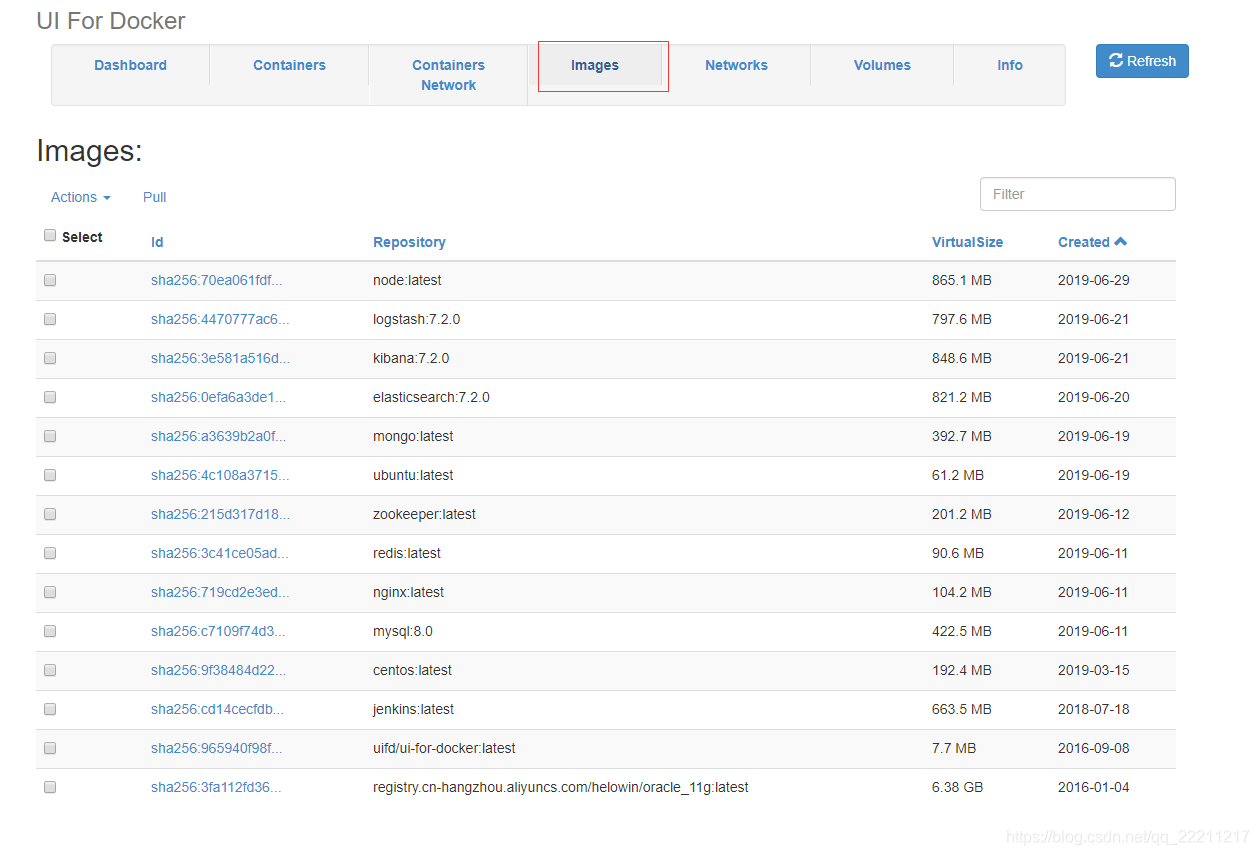The image size is (1259, 855).
Task: Open the Actions dropdown menu
Action: (79, 197)
